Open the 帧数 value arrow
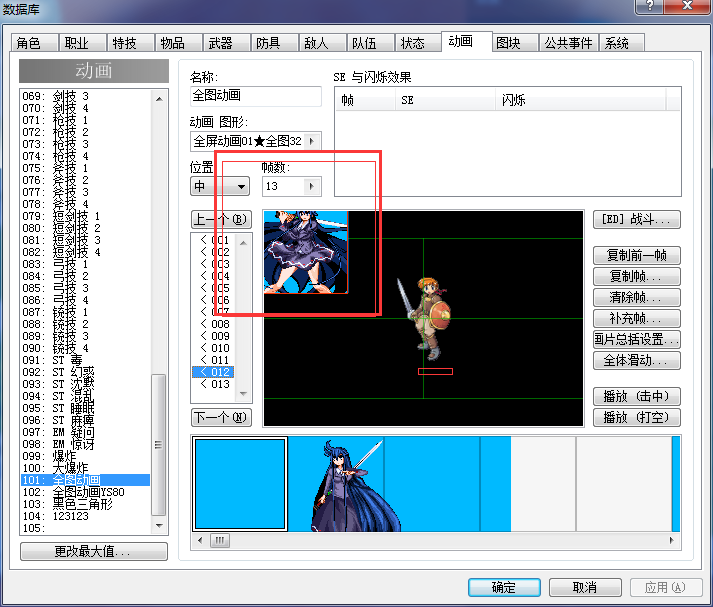Image resolution: width=713 pixels, height=607 pixels. pos(311,186)
